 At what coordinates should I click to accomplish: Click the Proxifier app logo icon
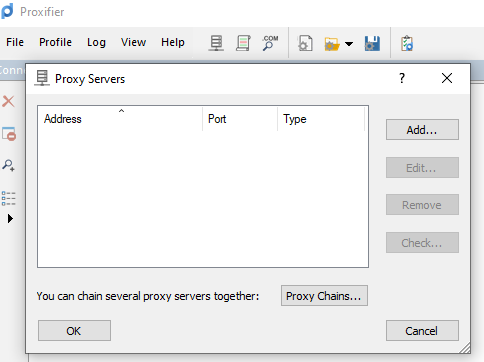(7, 11)
